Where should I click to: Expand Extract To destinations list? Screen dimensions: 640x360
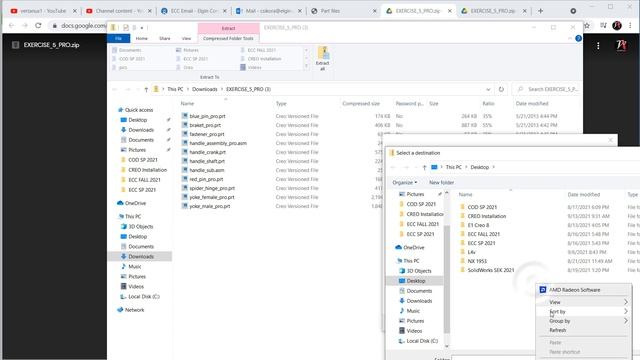[307, 67]
